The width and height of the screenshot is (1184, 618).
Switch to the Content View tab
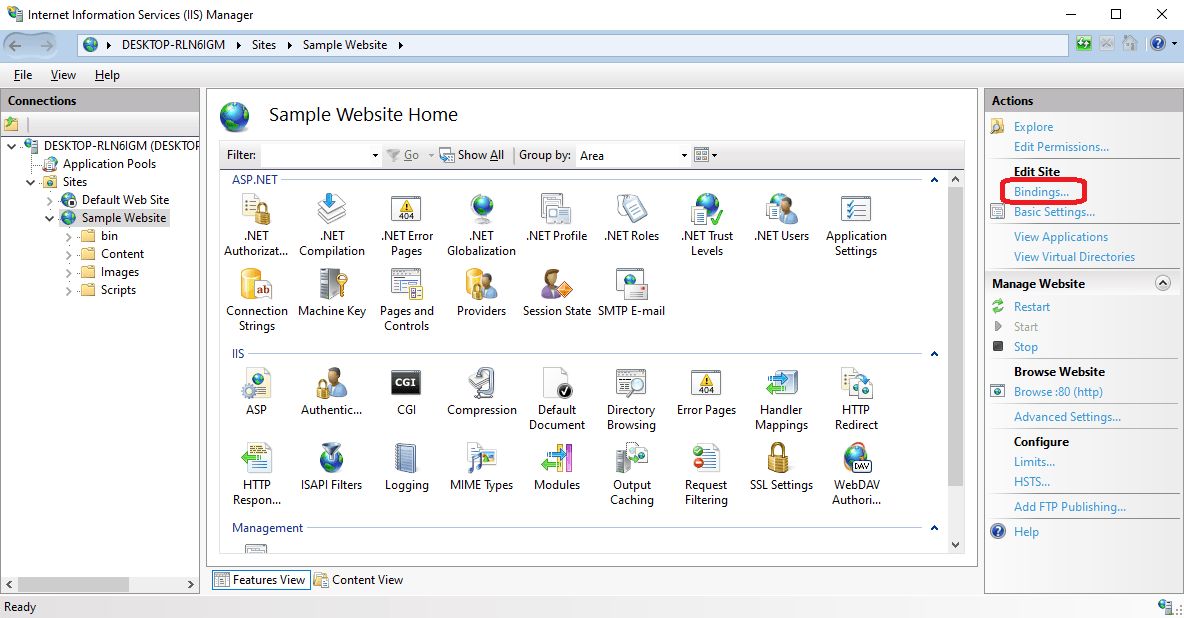point(359,579)
